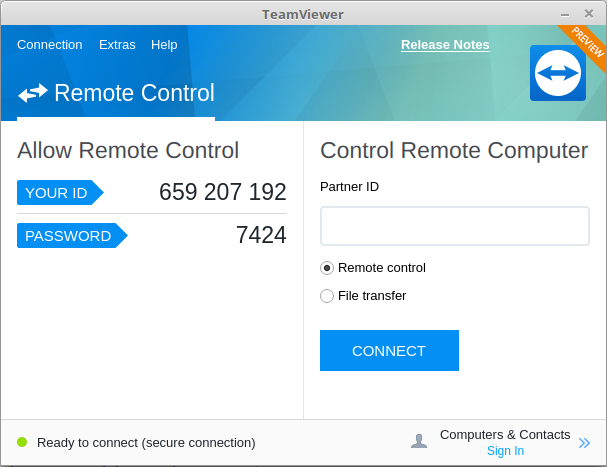Click the CONNECT button
607x467 pixels.
pos(389,350)
